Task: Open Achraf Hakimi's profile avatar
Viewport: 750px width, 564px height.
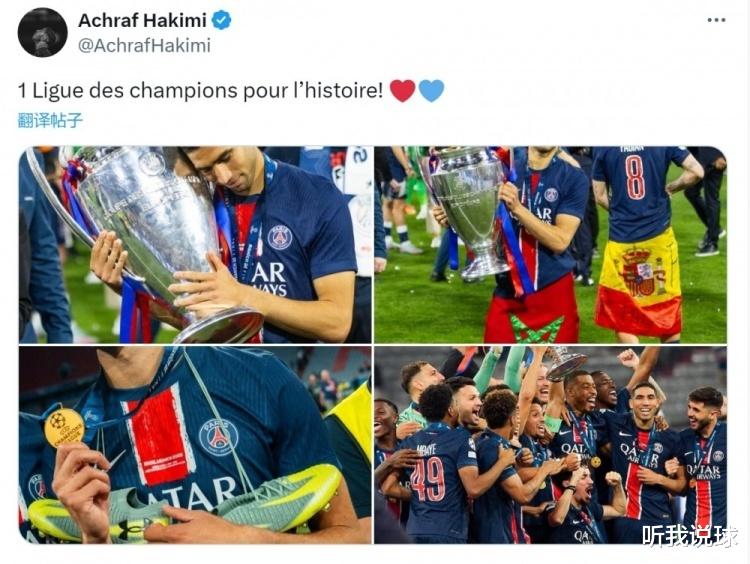Action: point(42,33)
